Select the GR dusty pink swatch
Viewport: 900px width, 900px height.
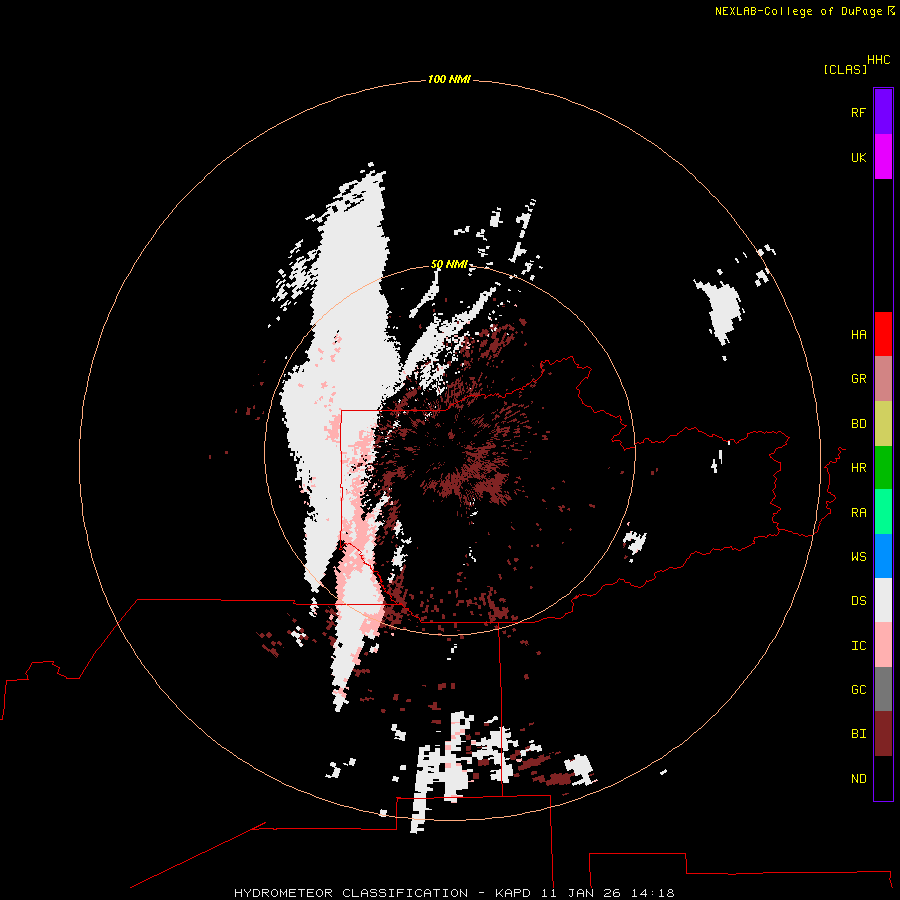(x=883, y=379)
